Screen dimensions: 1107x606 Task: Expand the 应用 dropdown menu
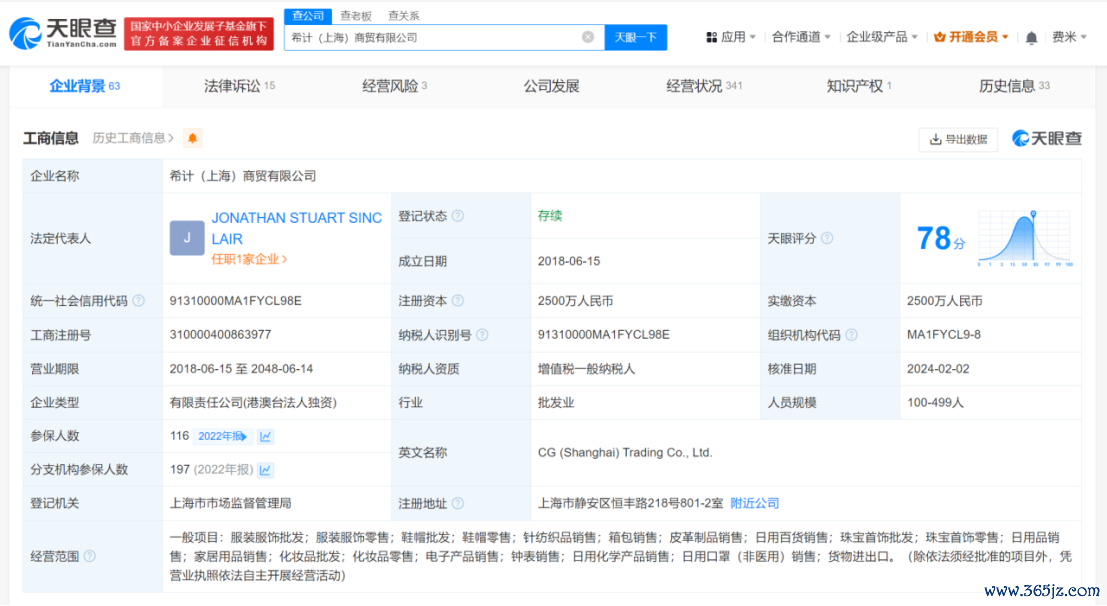tap(731, 37)
